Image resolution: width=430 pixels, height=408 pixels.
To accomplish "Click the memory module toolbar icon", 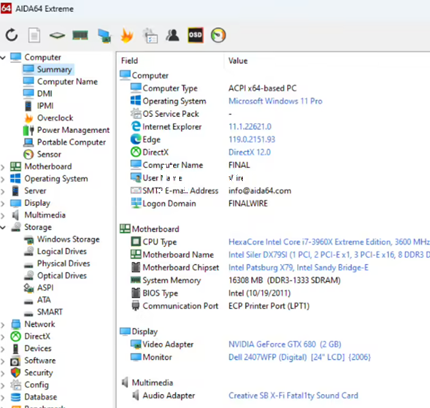I will 80,35.
